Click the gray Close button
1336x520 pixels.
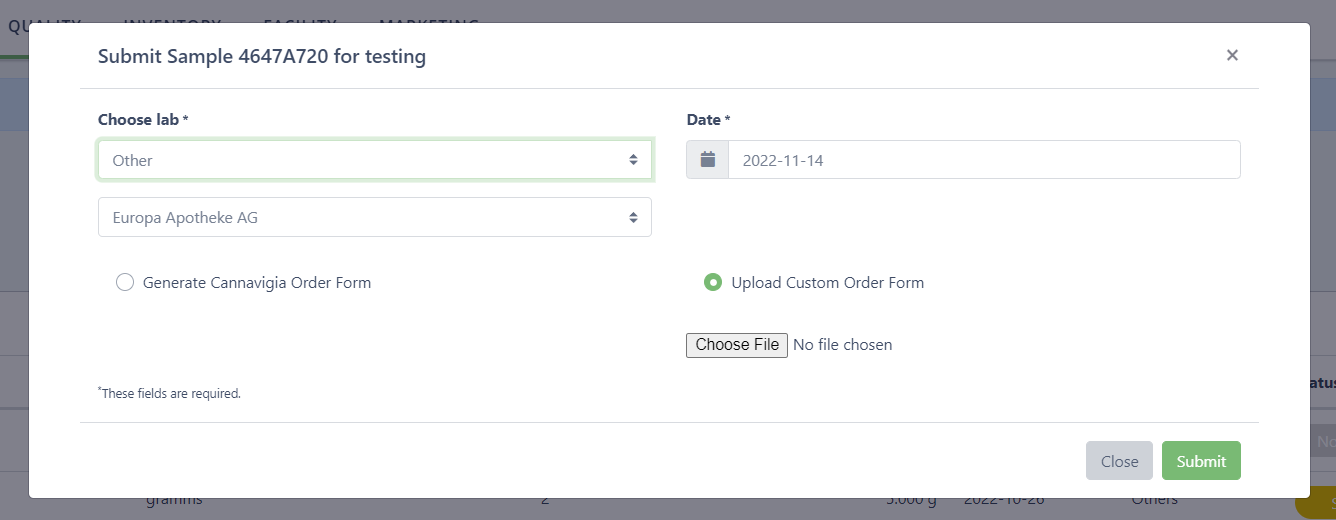pos(1119,461)
